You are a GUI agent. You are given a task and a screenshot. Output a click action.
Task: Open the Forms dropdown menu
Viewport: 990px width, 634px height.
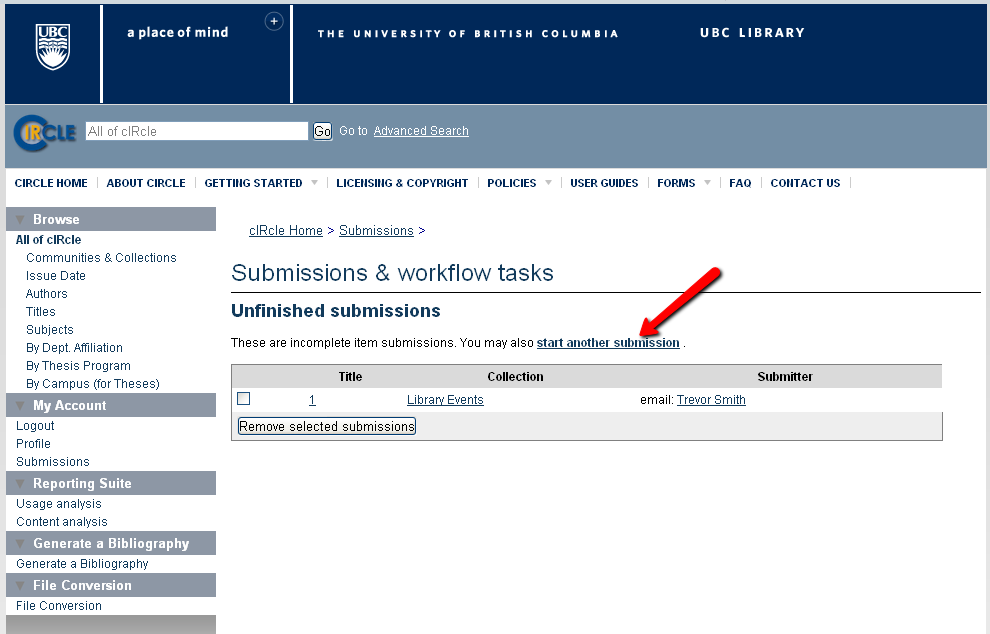coord(707,183)
